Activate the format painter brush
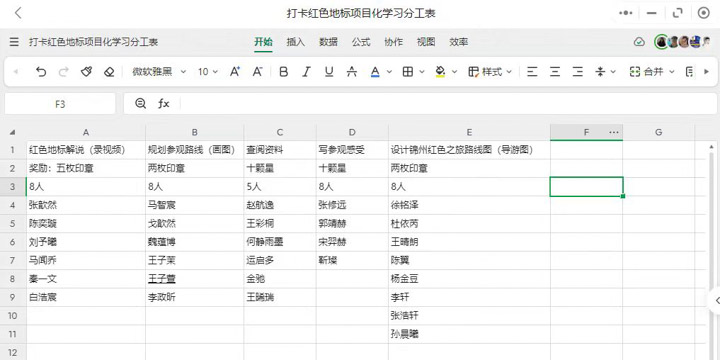The width and height of the screenshot is (720, 360). 86,72
